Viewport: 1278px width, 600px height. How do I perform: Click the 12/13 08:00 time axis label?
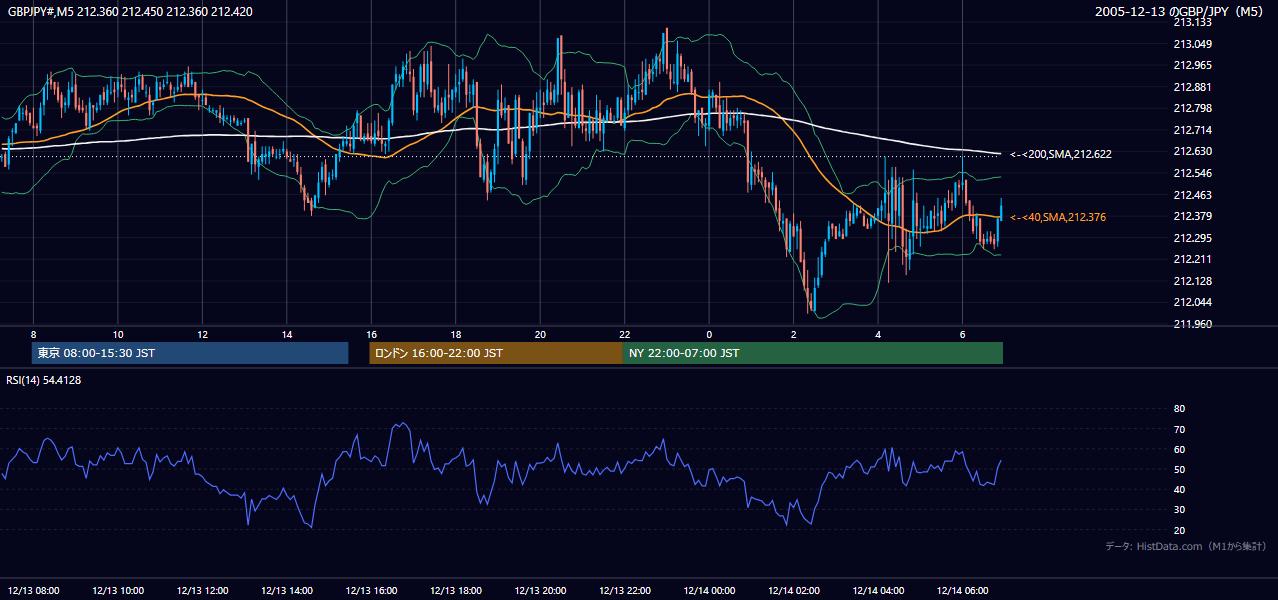click(x=34, y=591)
